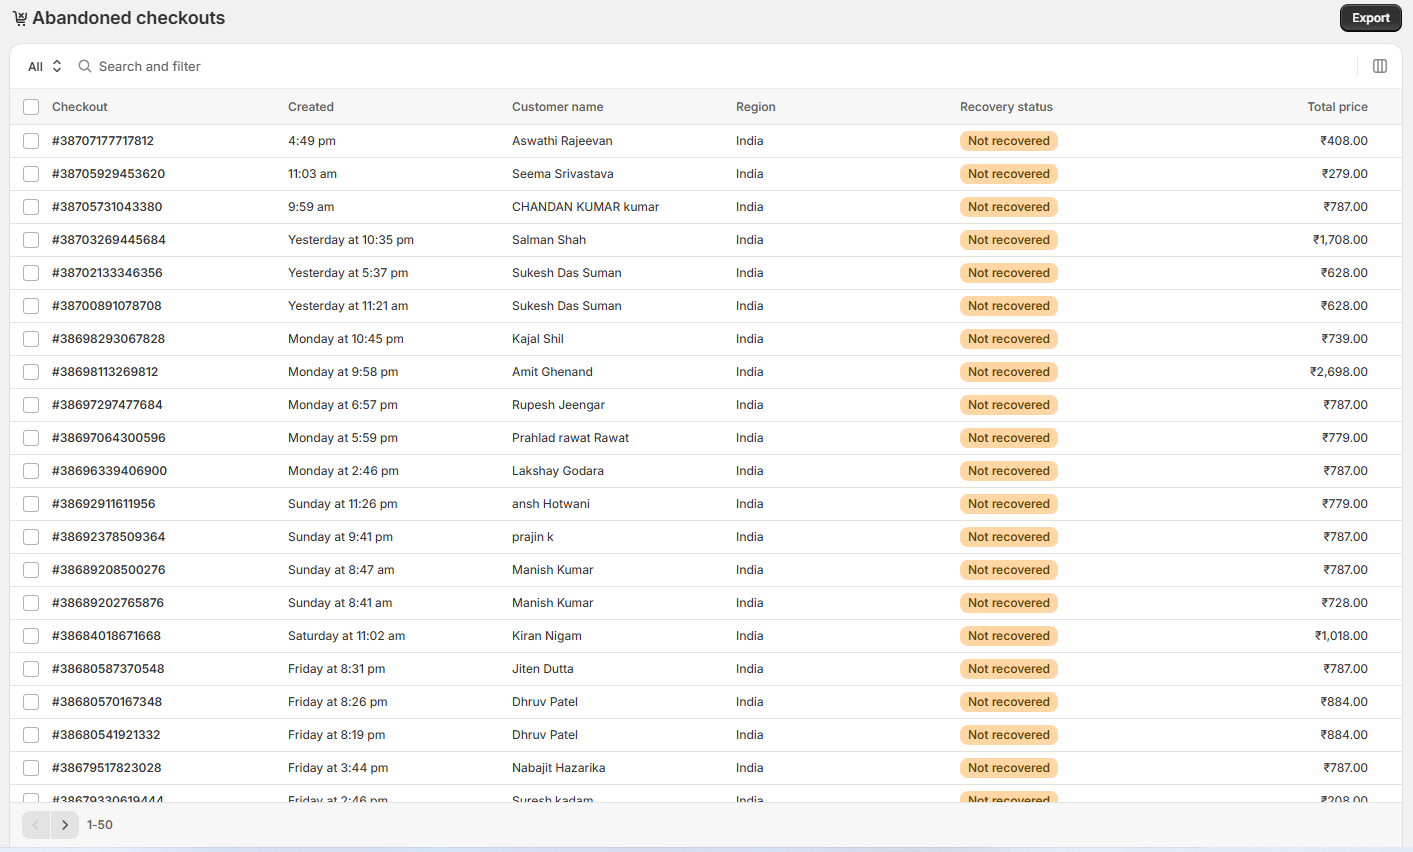The width and height of the screenshot is (1413, 852).
Task: Click the ₹2,698.00 total price
Action: pos(1339,372)
